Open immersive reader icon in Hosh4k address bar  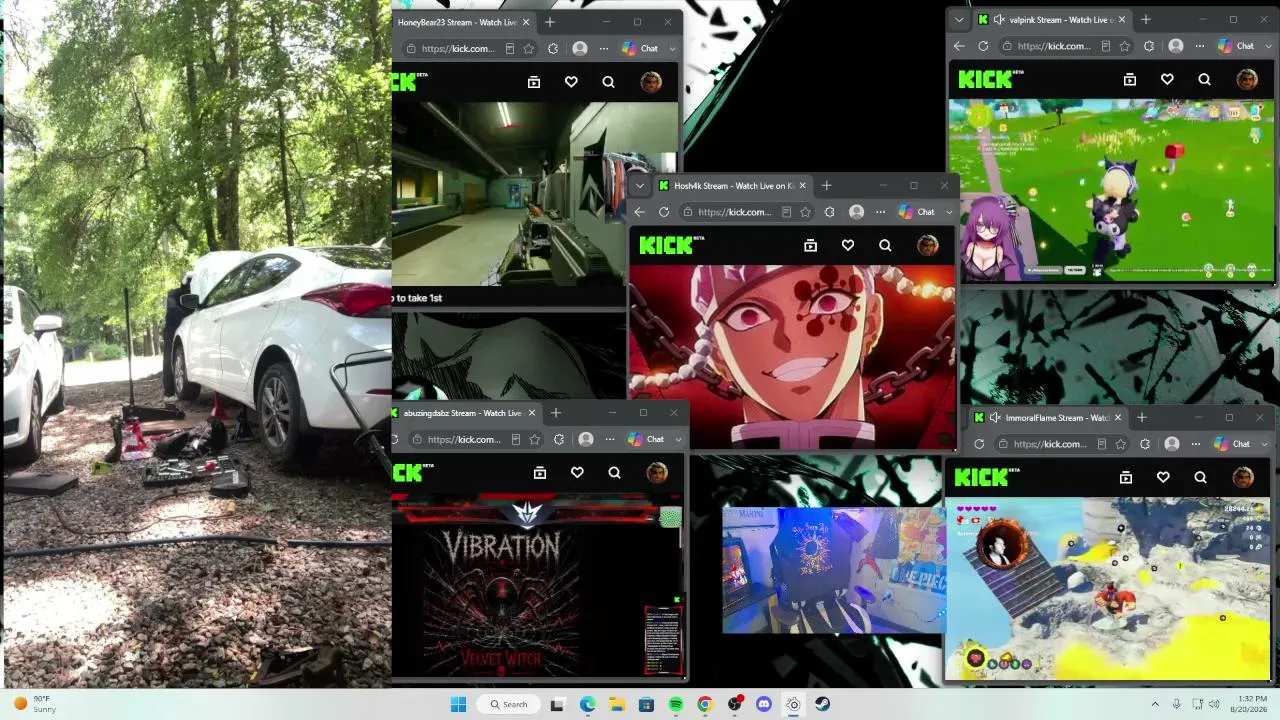point(787,212)
